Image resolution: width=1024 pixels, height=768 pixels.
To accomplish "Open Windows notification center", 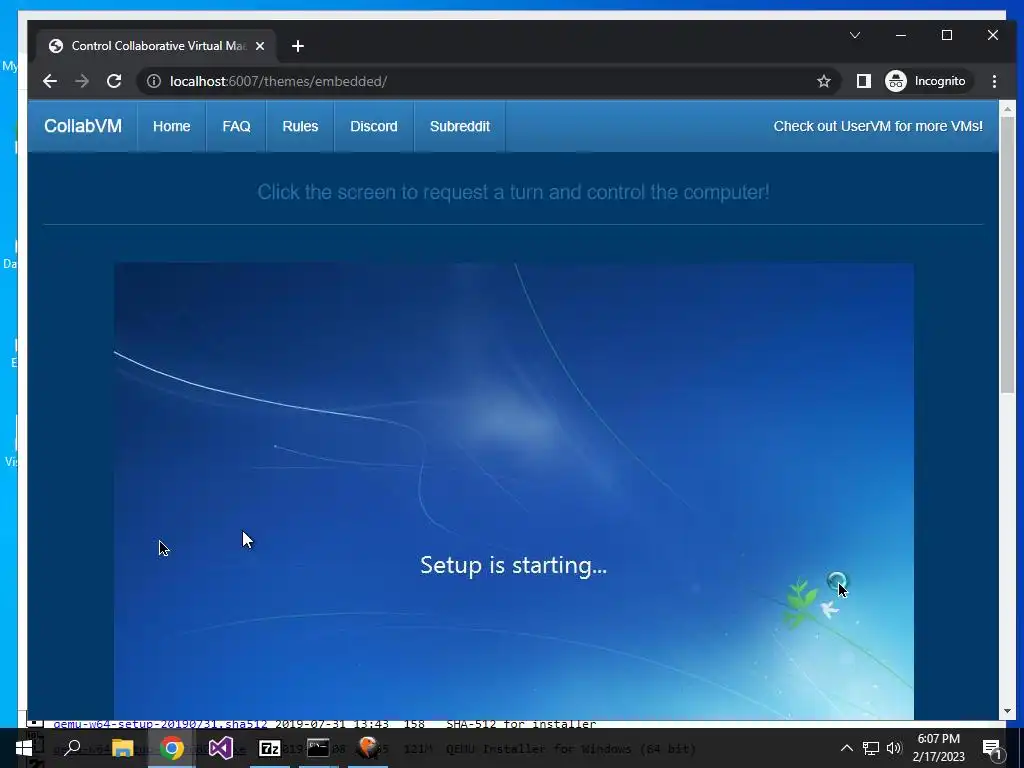I will [993, 748].
